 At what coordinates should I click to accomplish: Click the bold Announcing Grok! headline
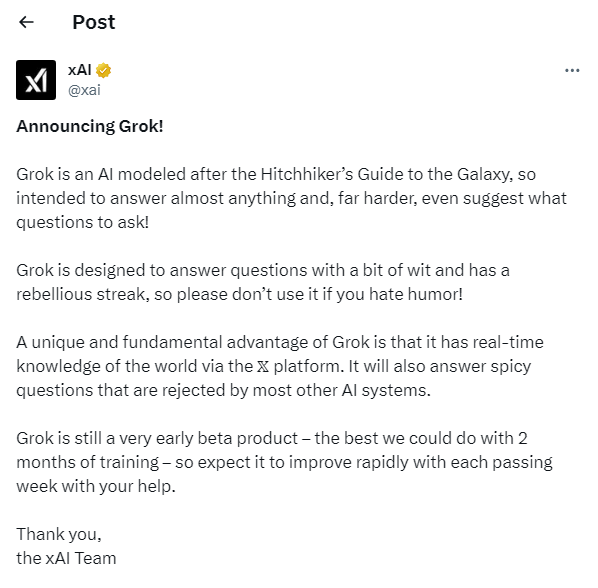click(90, 126)
